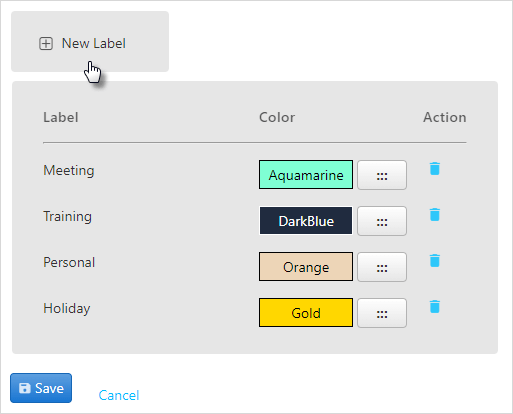Click the Training label name
This screenshot has width=513, height=414.
coord(67,217)
